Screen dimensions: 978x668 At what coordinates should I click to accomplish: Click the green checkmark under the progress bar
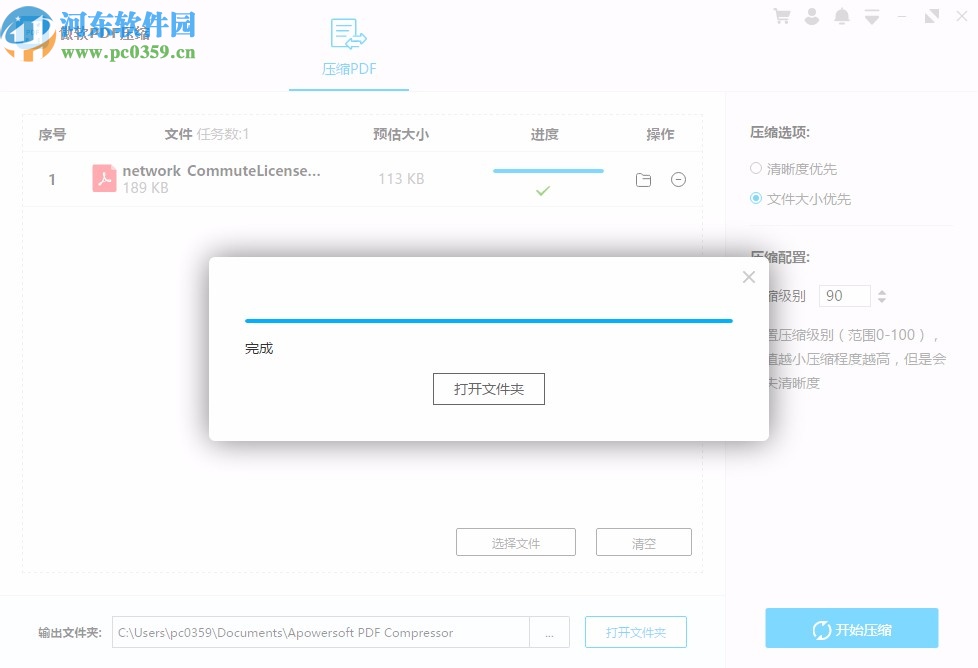[544, 190]
